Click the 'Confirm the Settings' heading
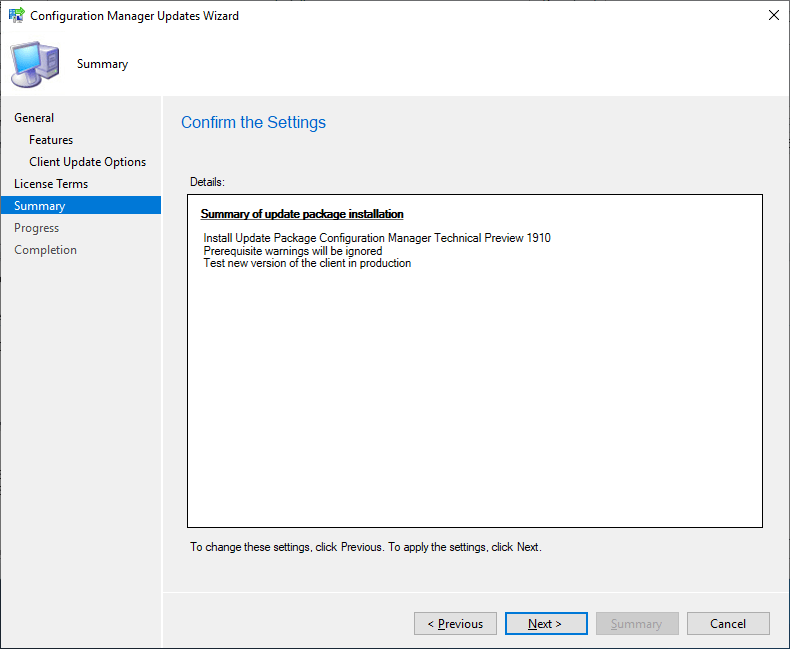 [253, 123]
